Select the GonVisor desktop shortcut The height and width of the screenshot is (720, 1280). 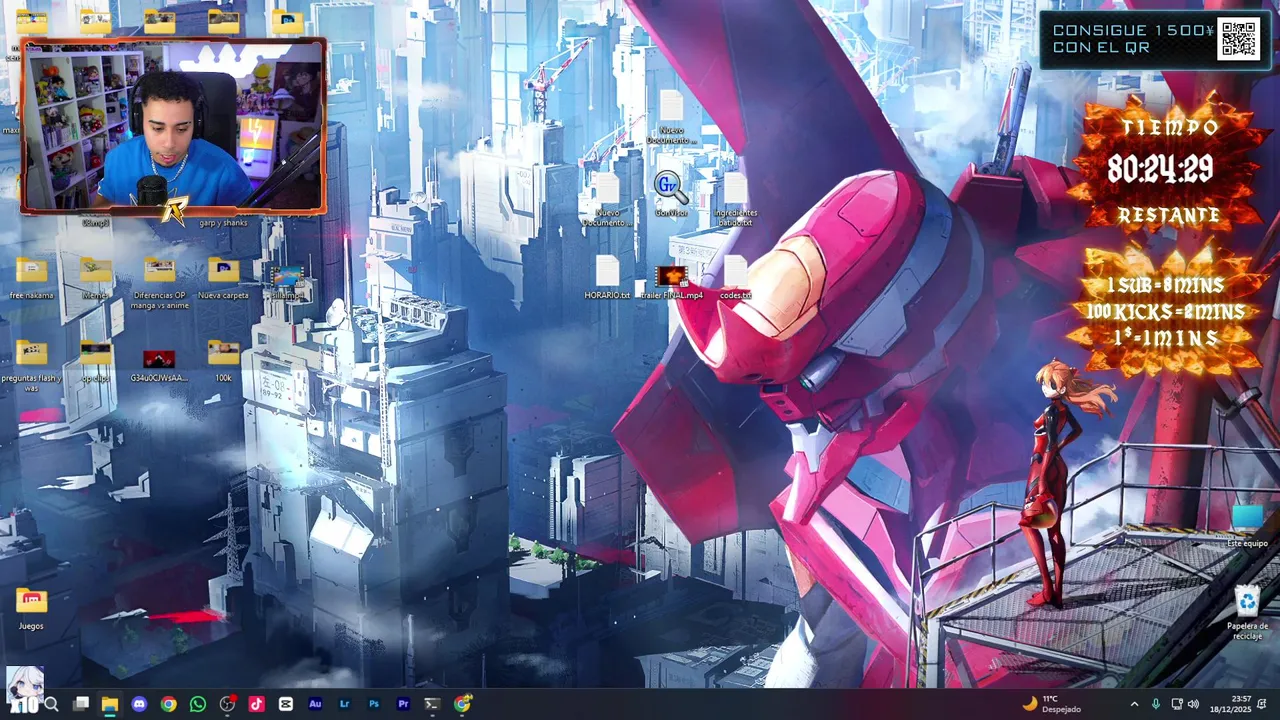point(670,194)
